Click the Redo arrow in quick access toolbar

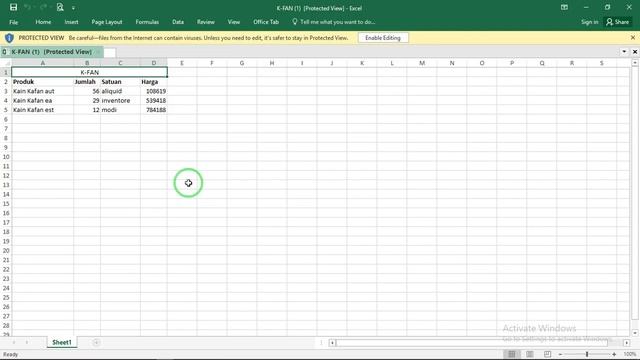click(43, 7)
